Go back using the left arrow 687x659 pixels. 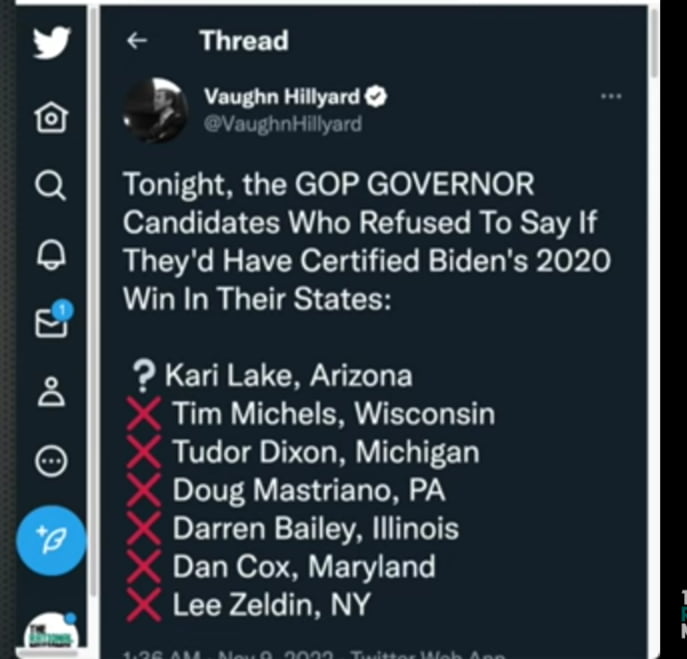[x=137, y=41]
